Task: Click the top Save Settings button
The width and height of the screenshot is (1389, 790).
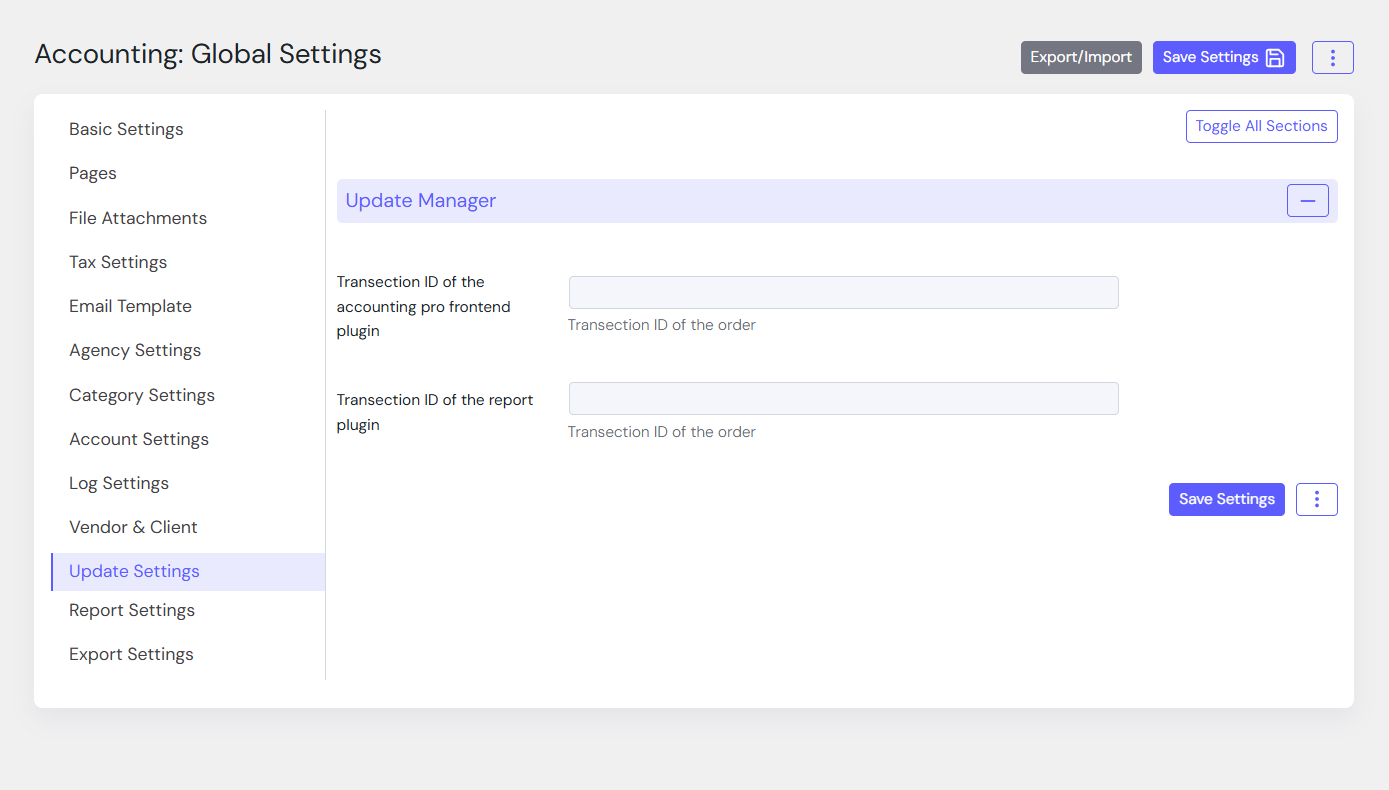Action: click(1223, 58)
